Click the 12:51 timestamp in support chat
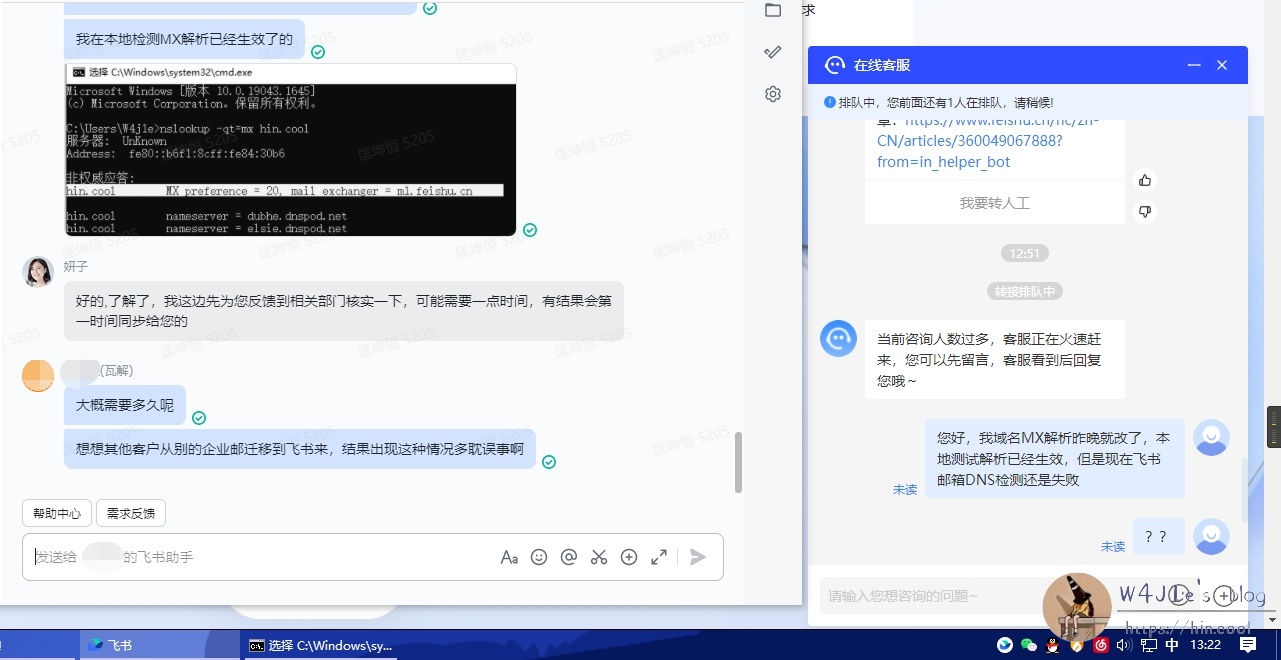Viewport: 1281px width, 660px height. click(1025, 253)
